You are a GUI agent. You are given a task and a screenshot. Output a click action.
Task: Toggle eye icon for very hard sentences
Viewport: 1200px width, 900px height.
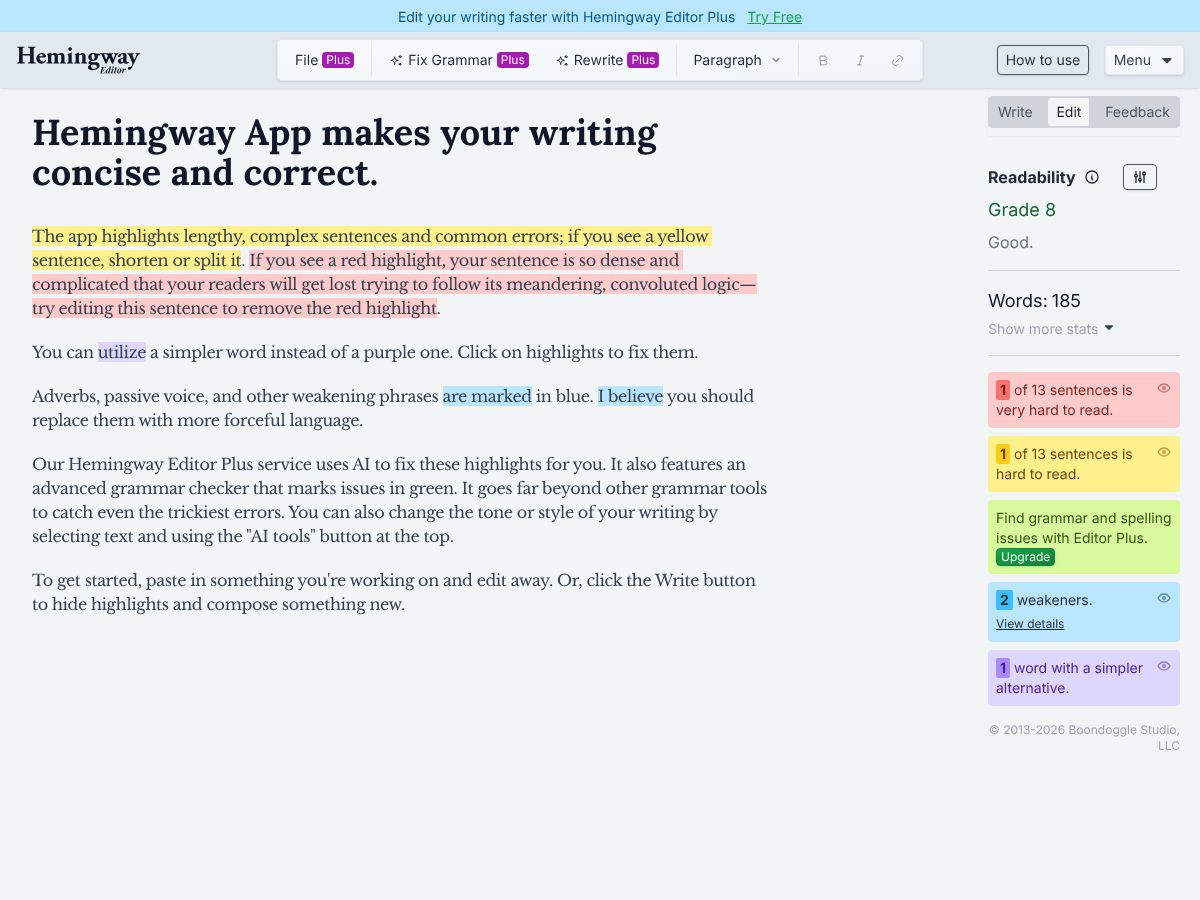point(1164,388)
